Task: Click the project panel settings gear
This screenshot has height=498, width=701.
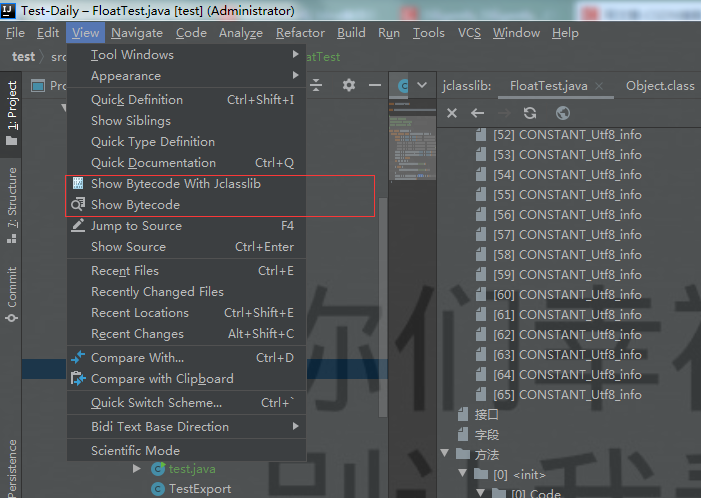Action: pos(349,85)
